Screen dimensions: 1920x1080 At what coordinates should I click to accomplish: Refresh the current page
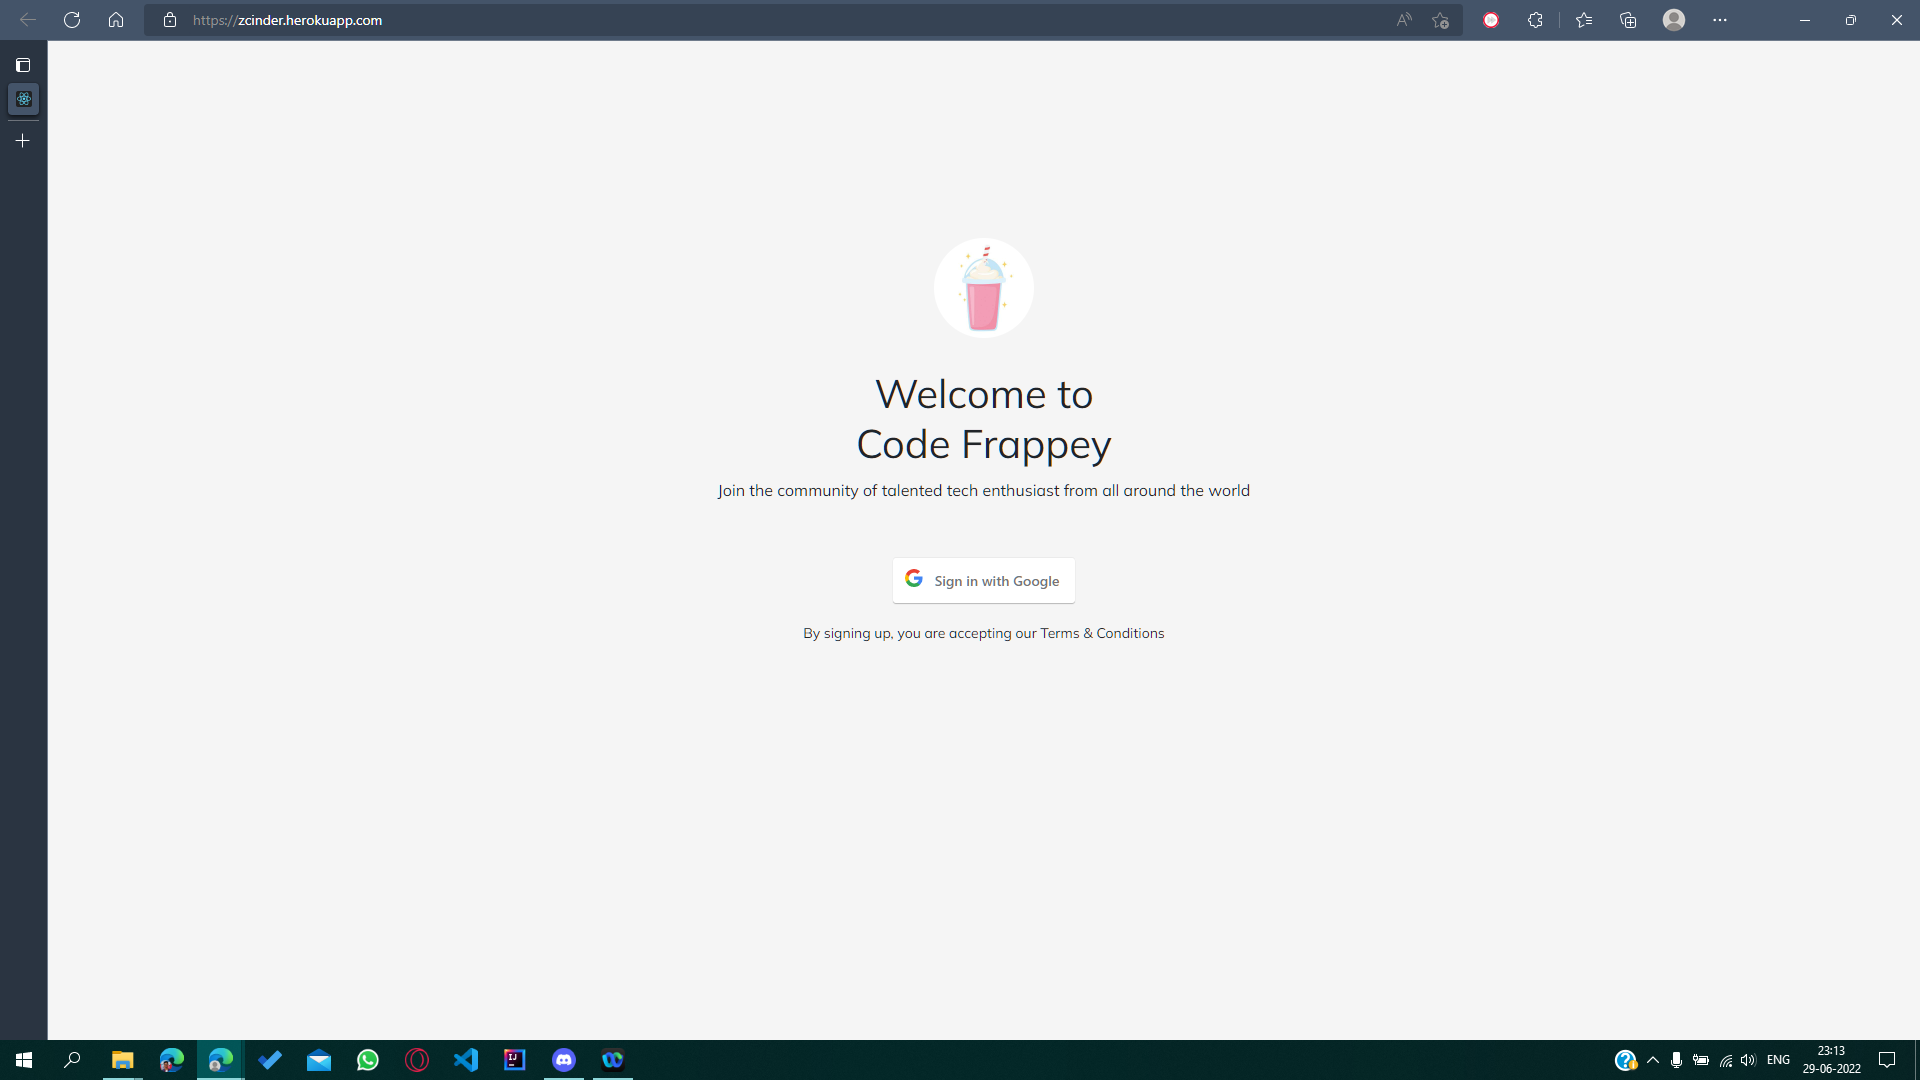[x=71, y=19]
